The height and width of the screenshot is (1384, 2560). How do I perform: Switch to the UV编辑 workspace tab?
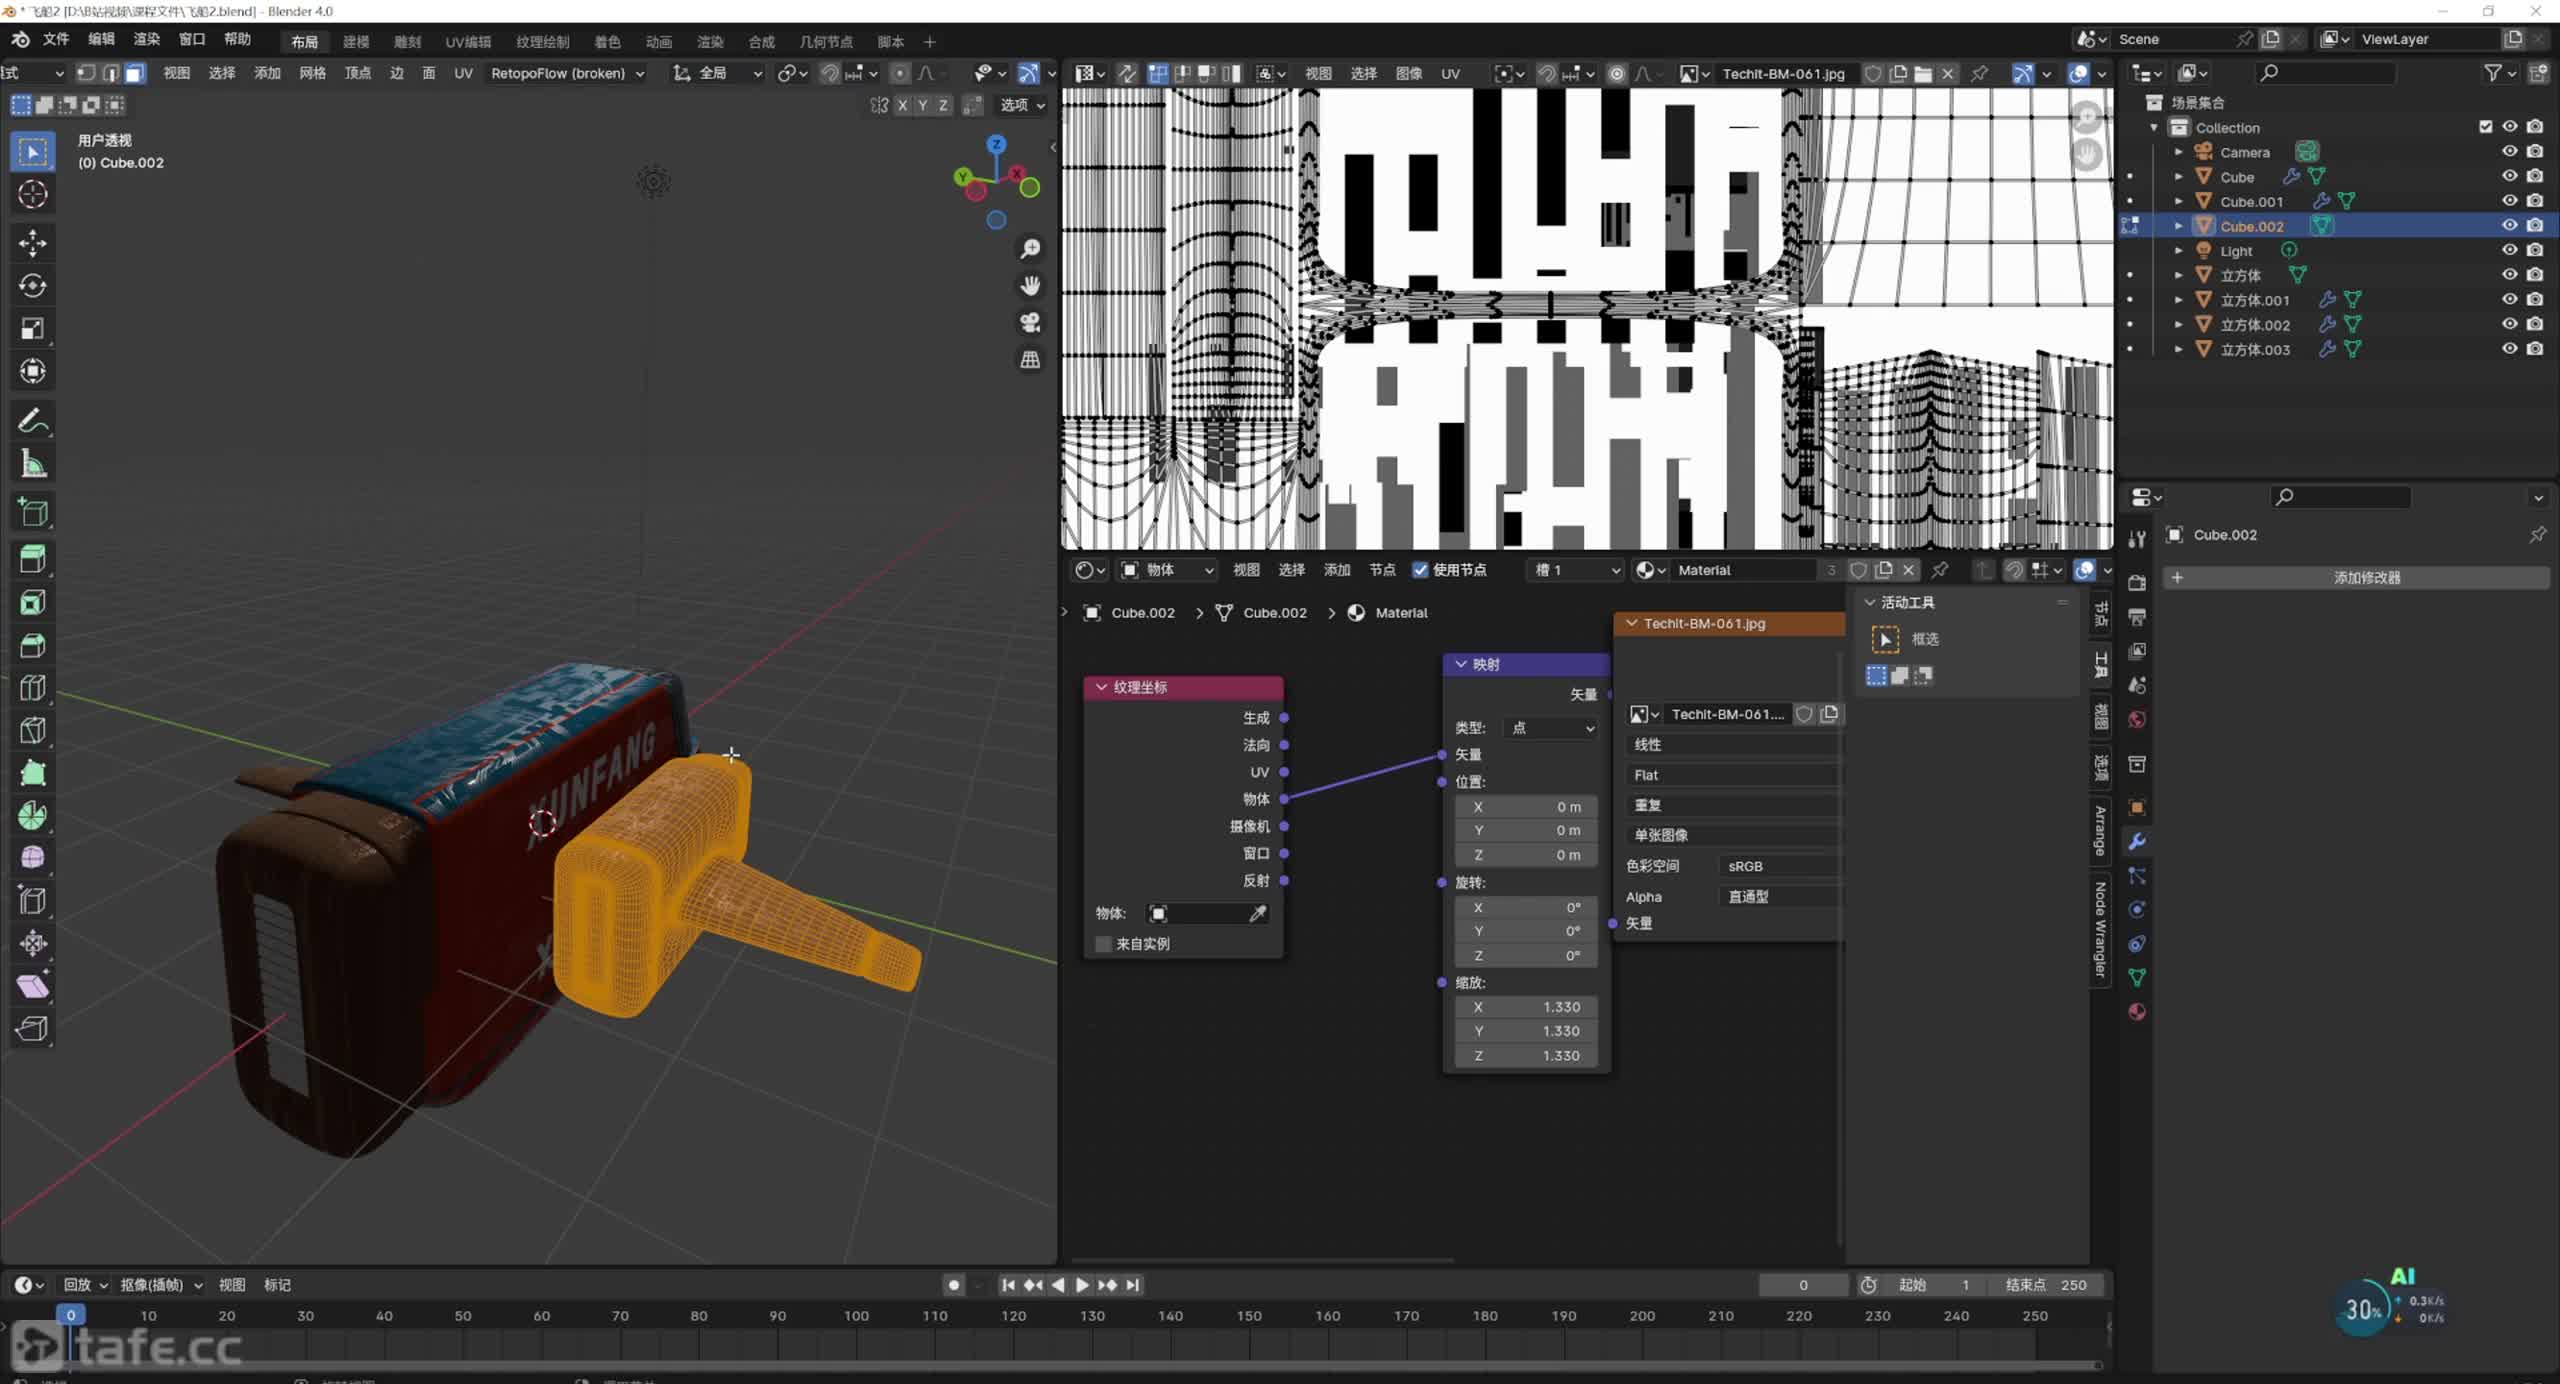pyautogui.click(x=468, y=42)
